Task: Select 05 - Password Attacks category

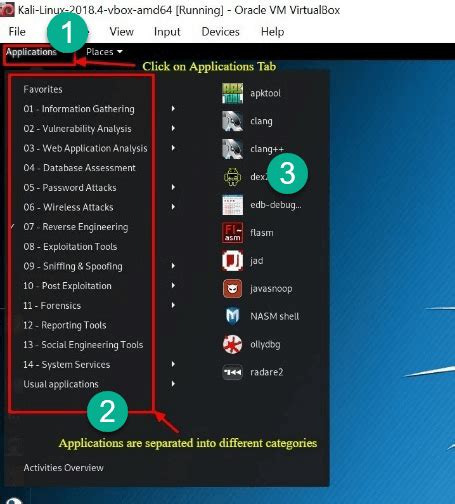Action: 70,188
